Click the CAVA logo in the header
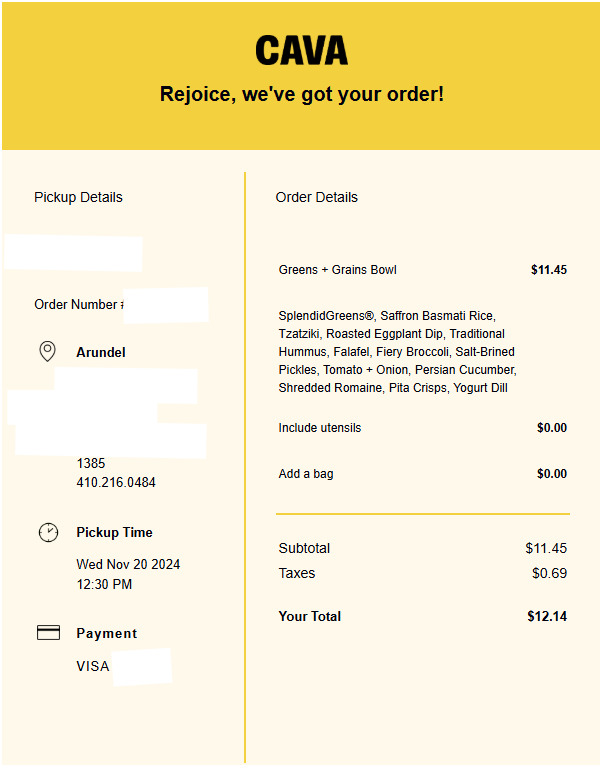The height and width of the screenshot is (771, 600). pos(301,50)
